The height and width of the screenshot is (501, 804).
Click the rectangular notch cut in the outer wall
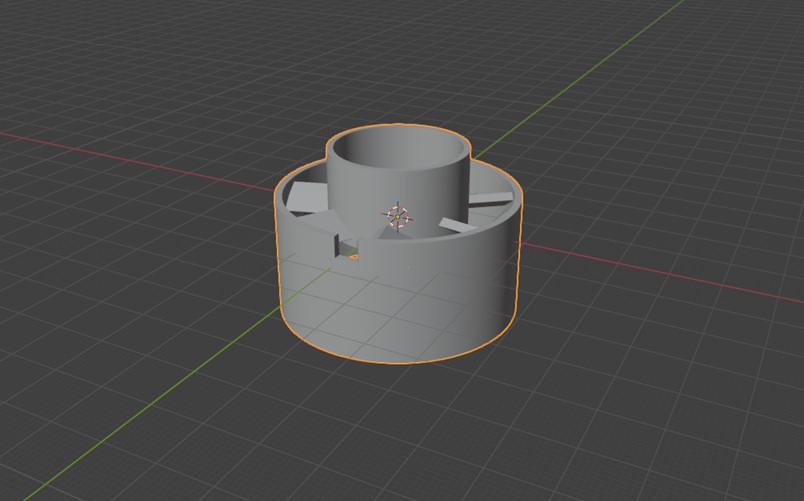(x=345, y=246)
